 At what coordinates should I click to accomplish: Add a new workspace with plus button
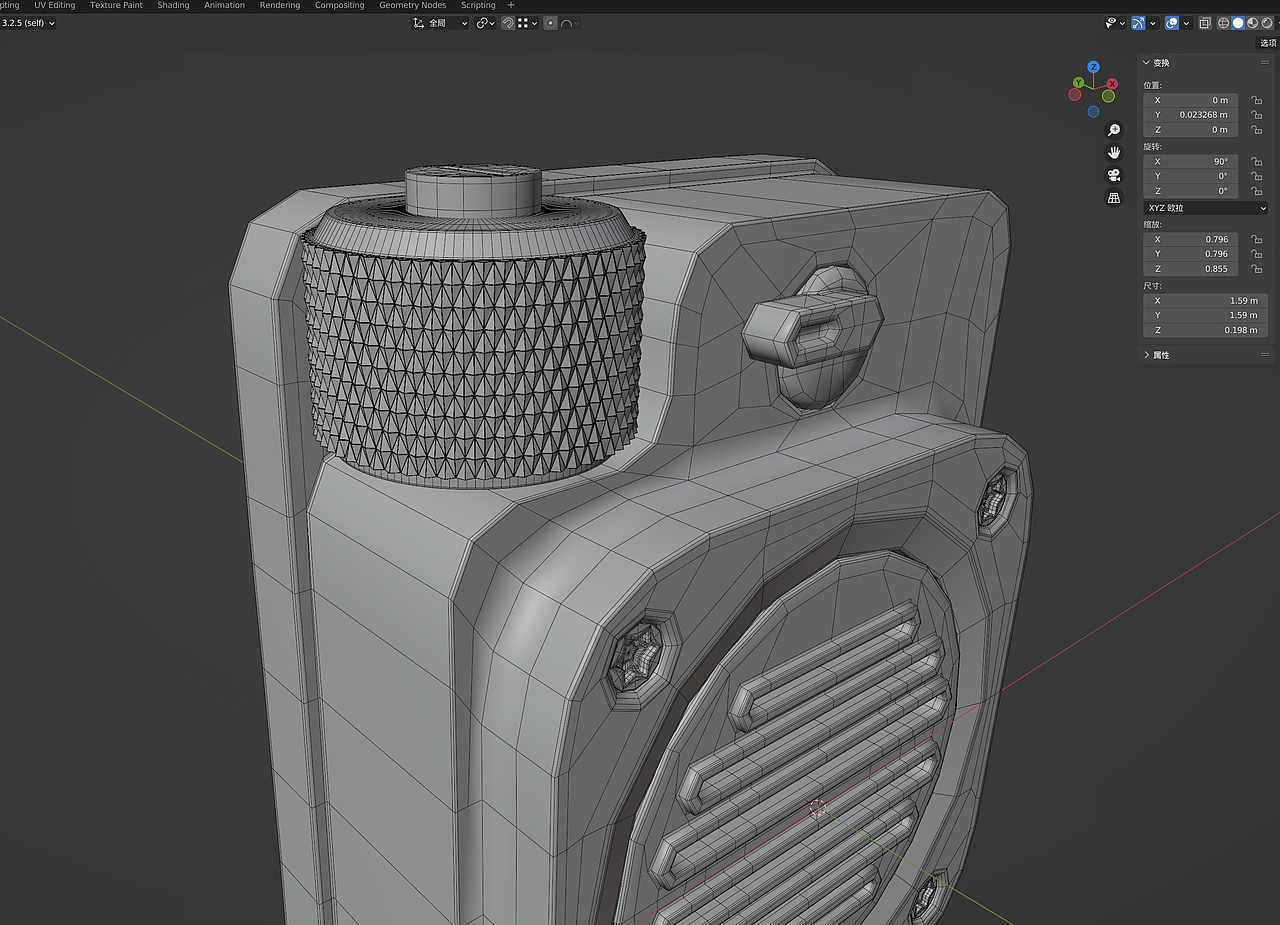511,6
